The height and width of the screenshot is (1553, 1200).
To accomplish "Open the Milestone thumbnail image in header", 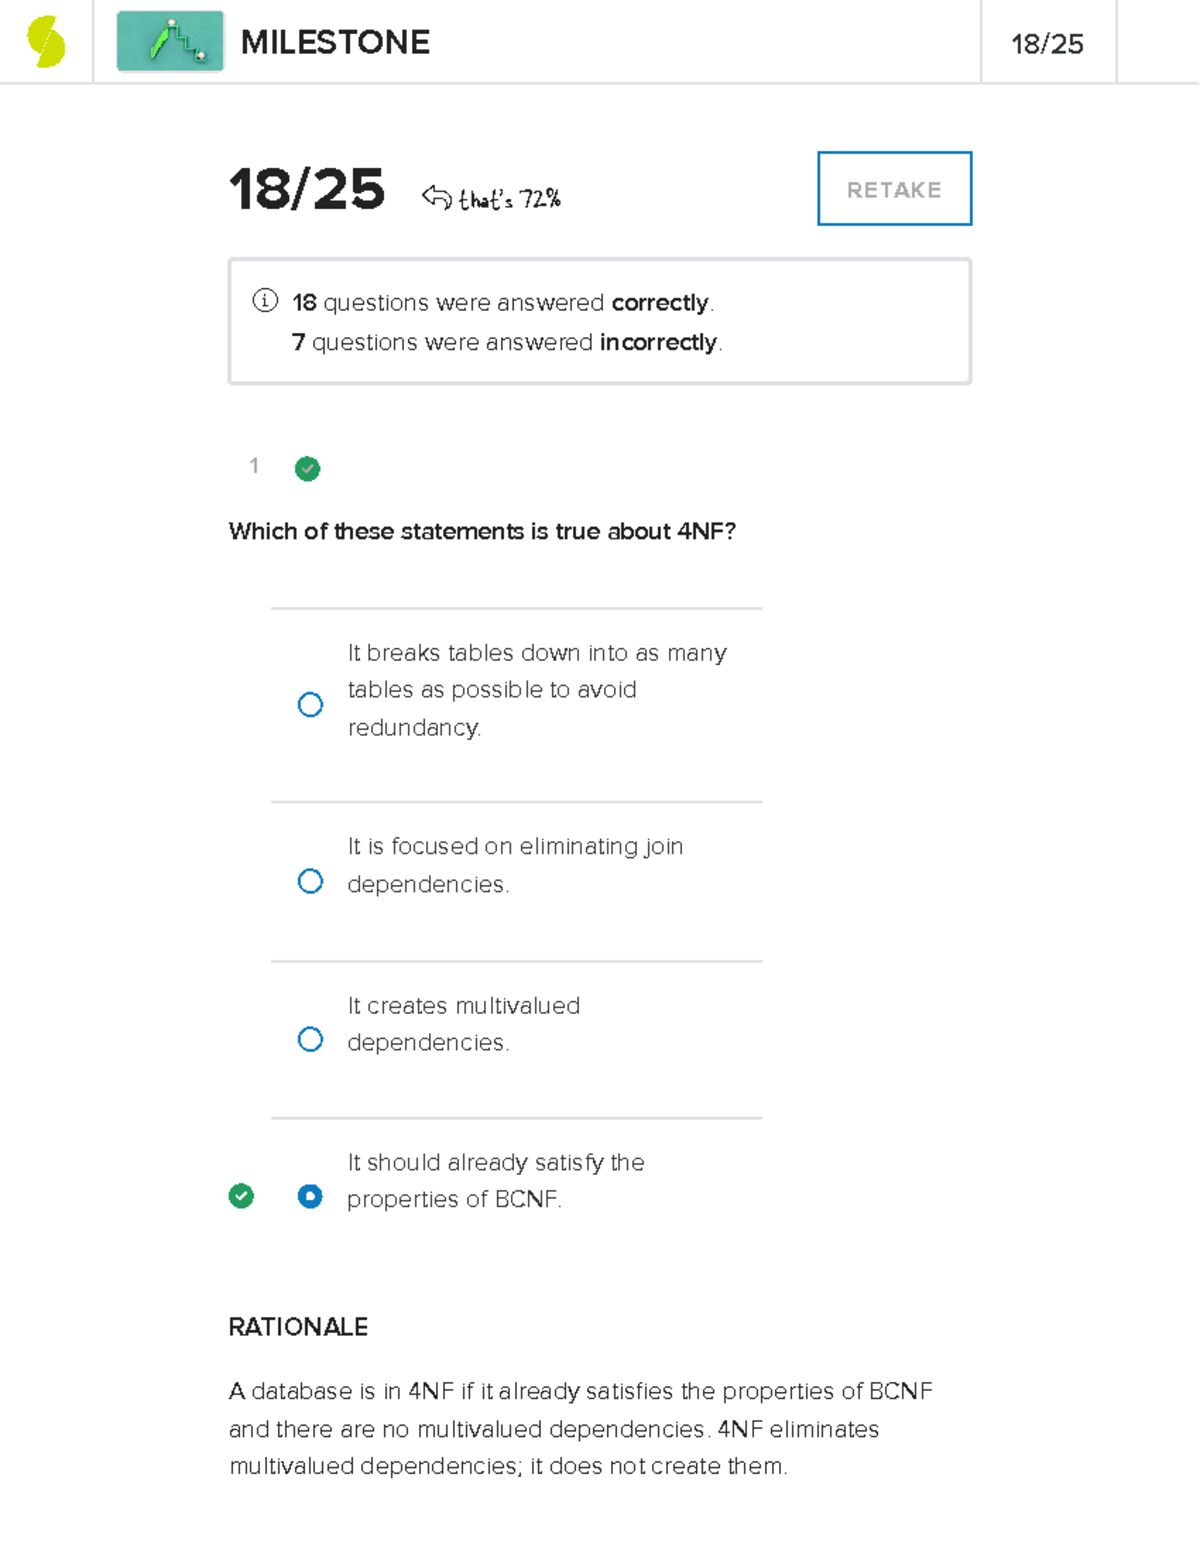I will pyautogui.click(x=170, y=42).
